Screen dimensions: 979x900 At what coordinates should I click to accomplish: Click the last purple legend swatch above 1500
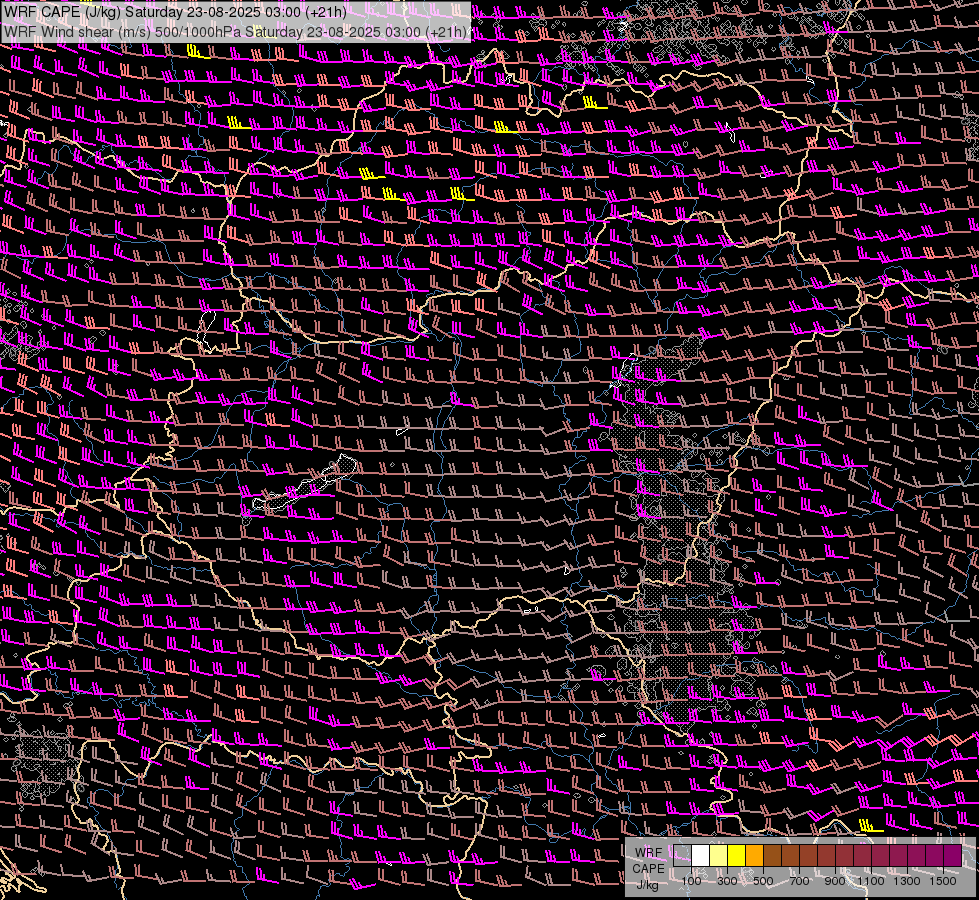[x=952, y=855]
